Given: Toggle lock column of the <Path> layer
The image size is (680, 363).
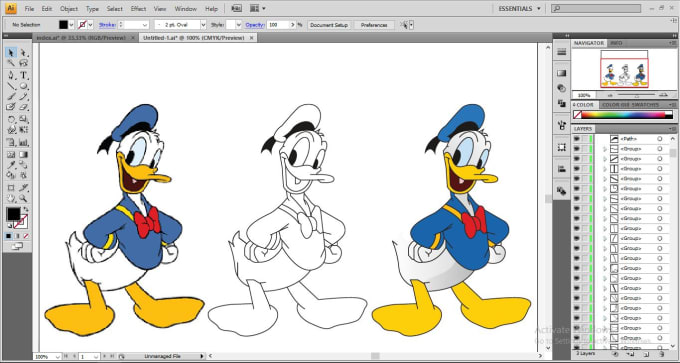Looking at the screenshot, I should point(585,139).
